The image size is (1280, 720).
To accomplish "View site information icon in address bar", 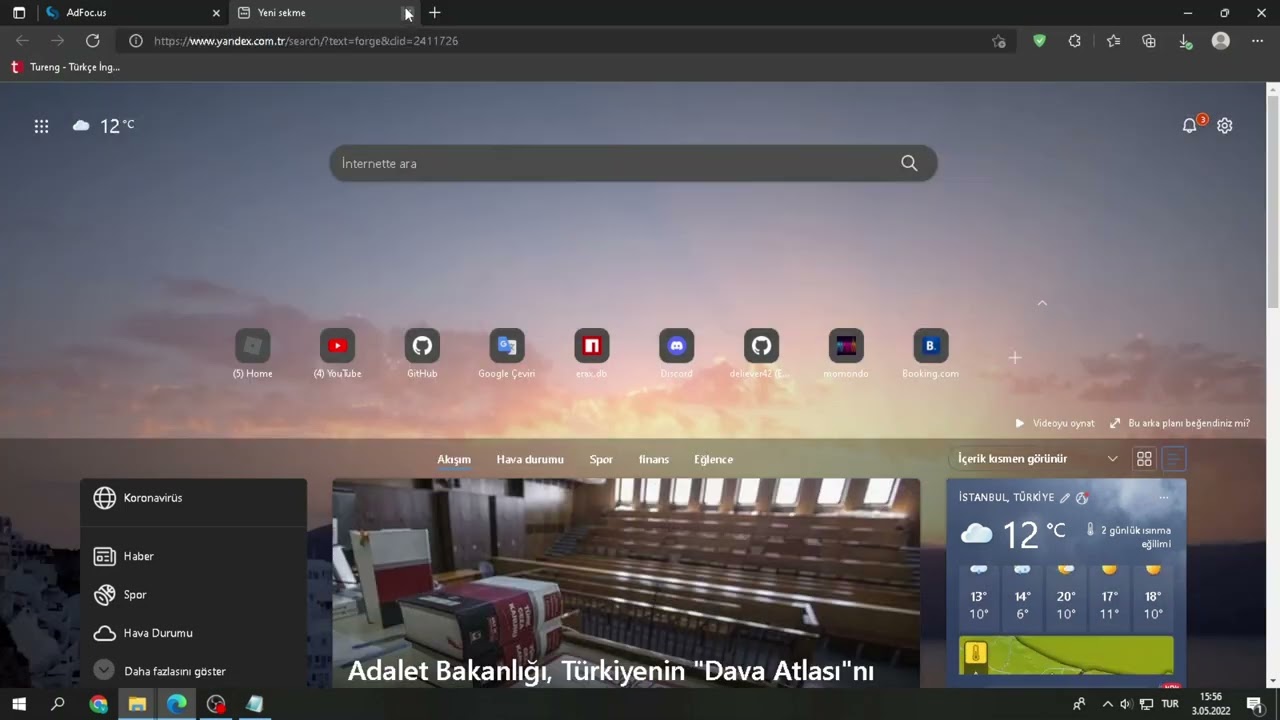I will click(x=135, y=41).
